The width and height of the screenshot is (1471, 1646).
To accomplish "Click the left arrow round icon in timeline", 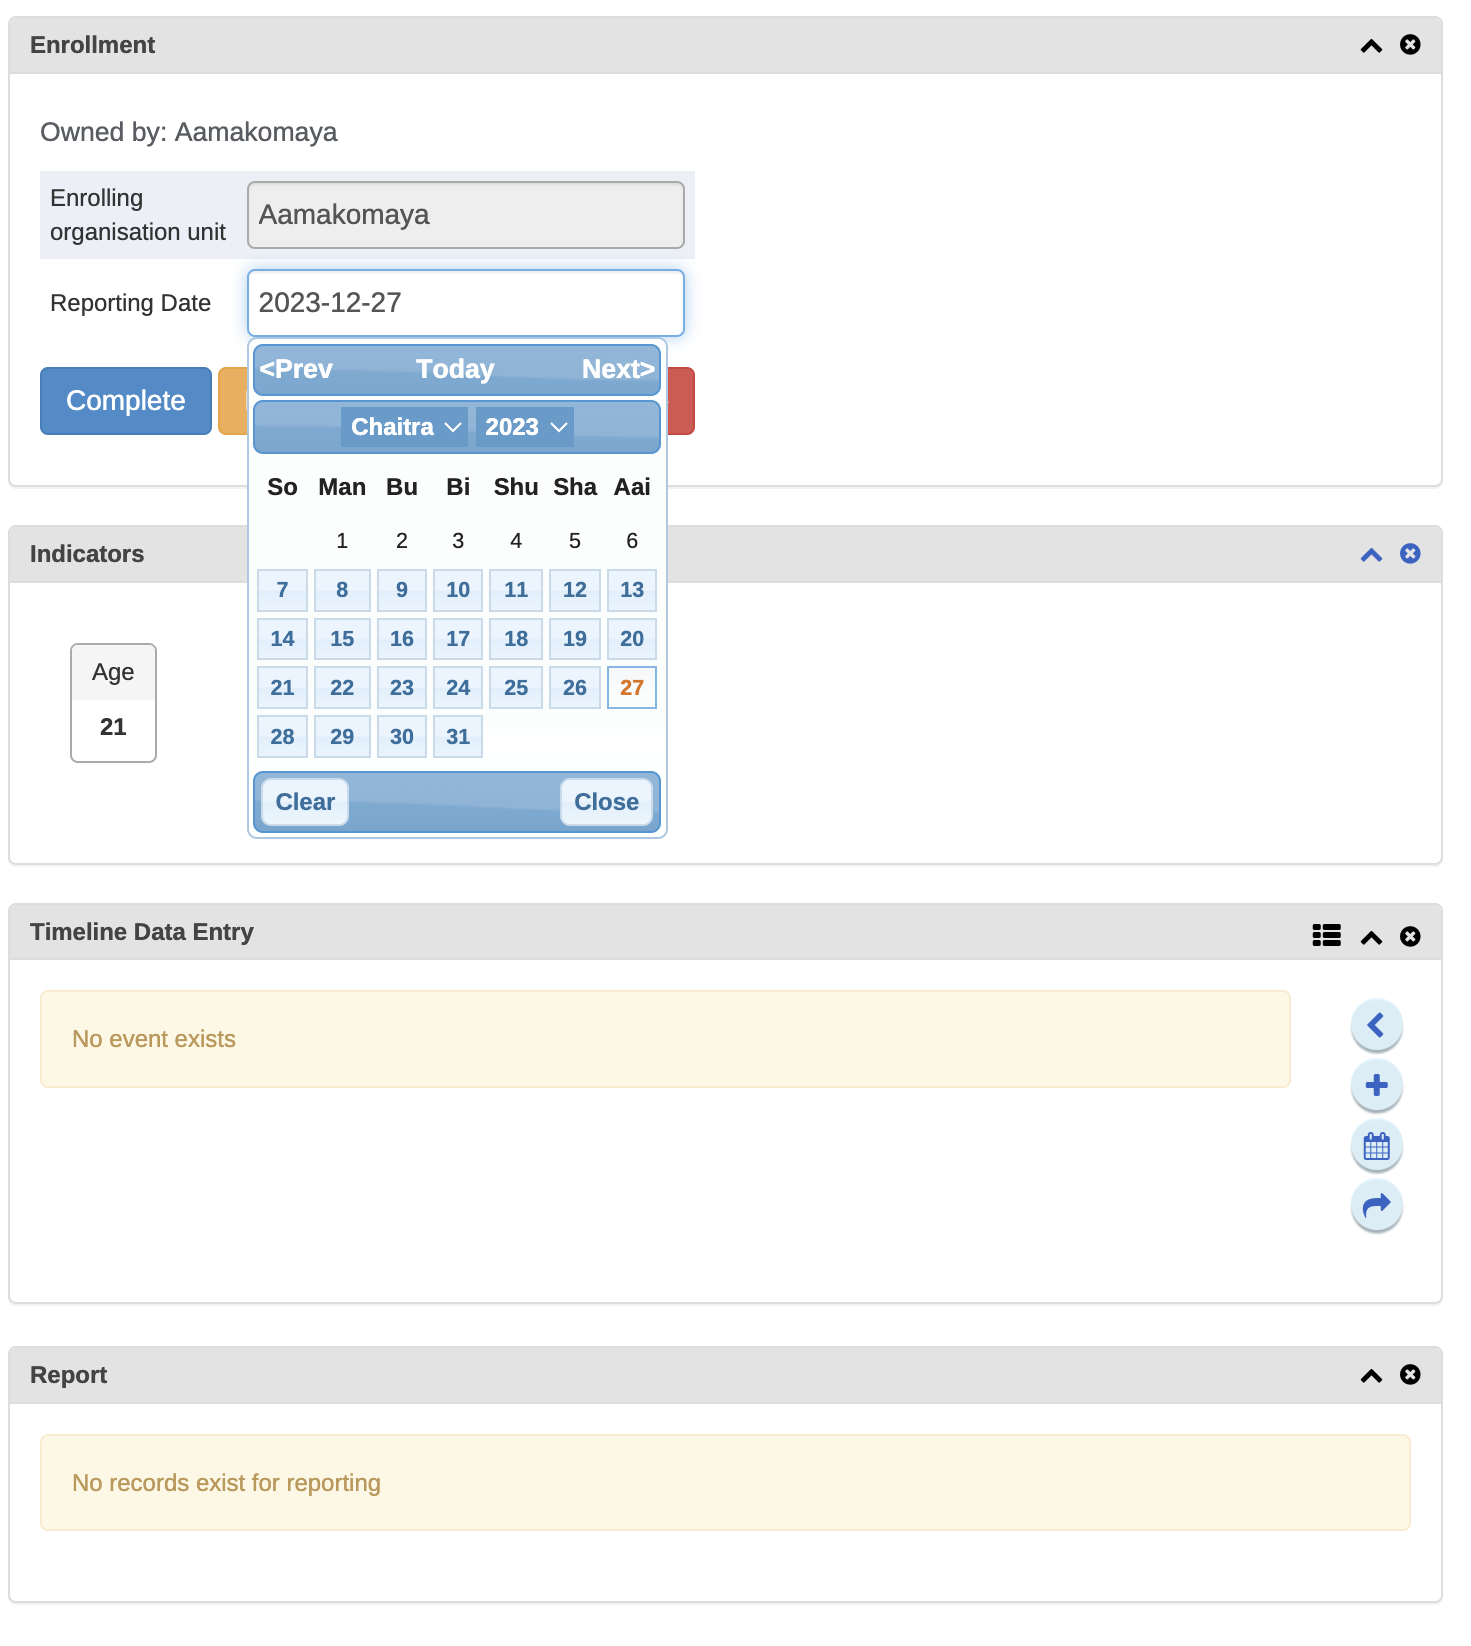I will (1377, 1025).
